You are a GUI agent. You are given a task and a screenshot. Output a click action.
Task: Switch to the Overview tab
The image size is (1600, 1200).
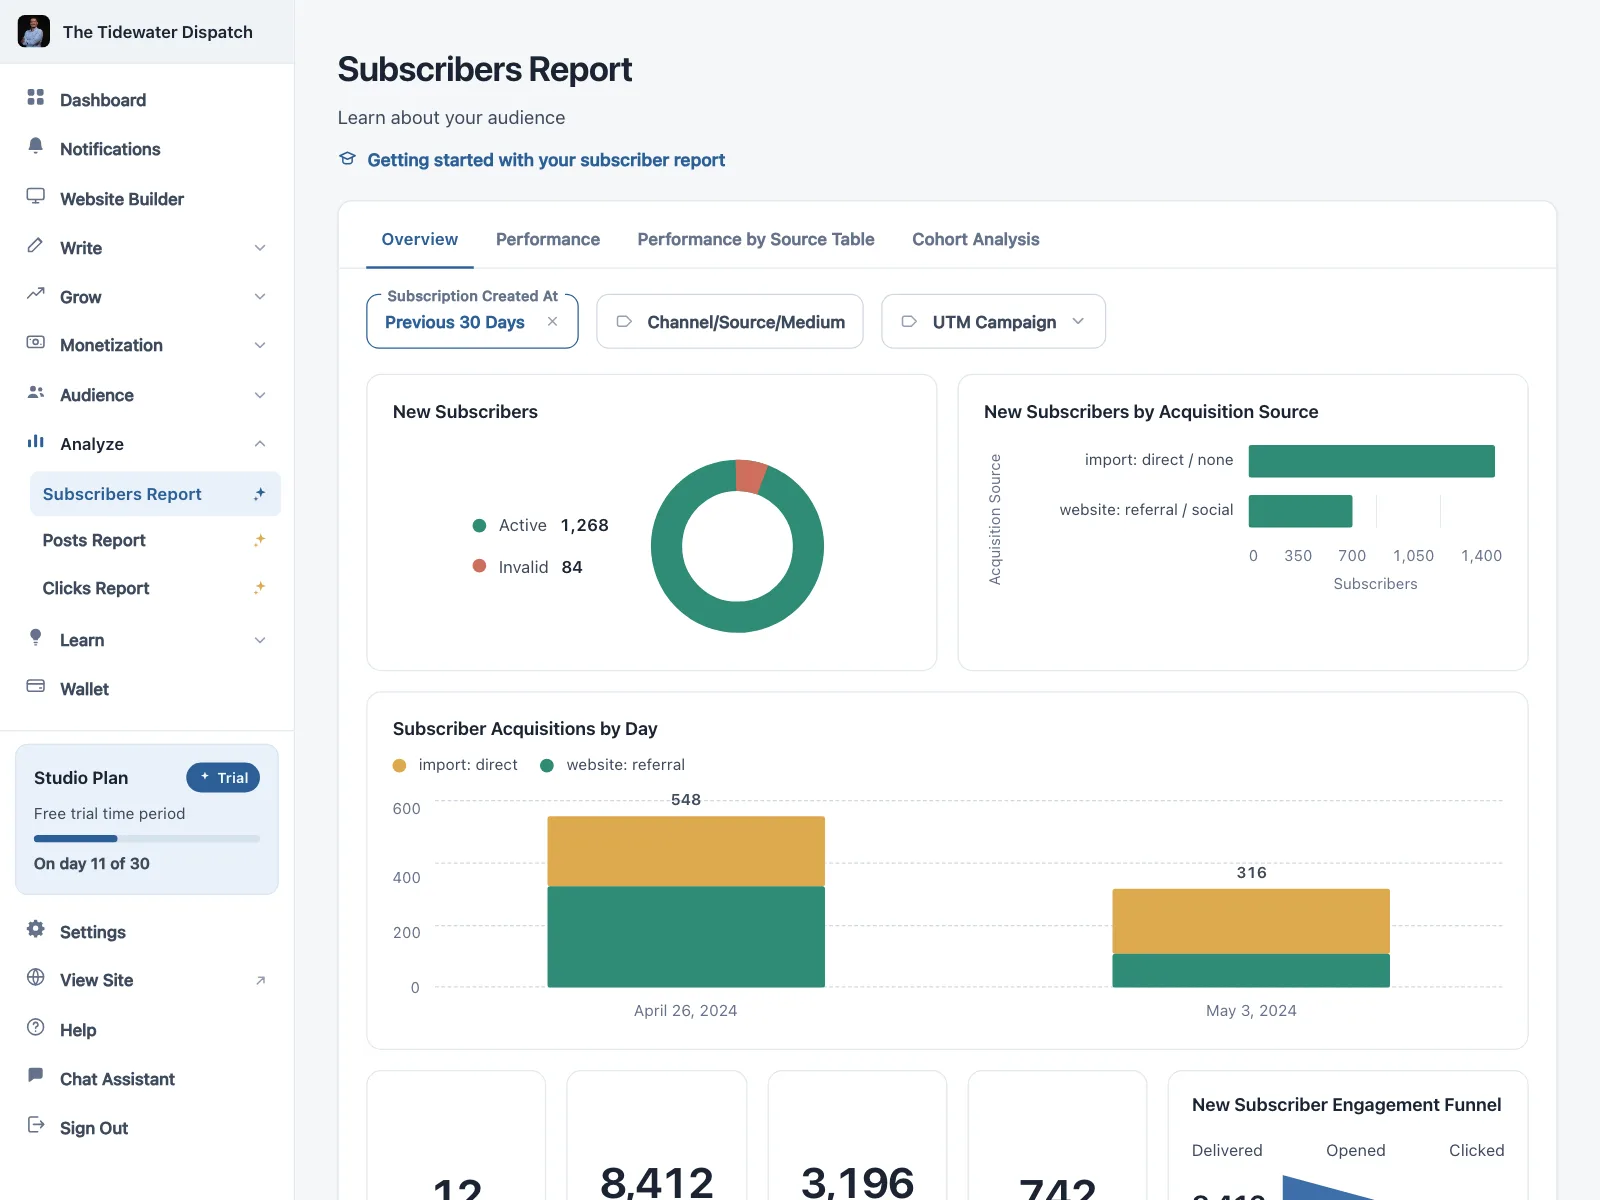tap(420, 240)
